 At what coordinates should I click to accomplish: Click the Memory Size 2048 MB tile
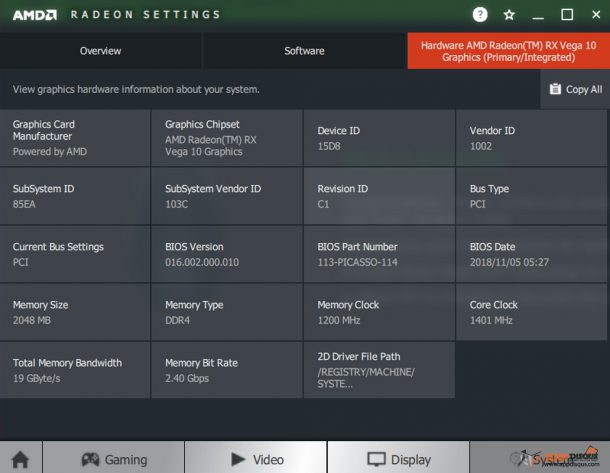click(x=75, y=312)
